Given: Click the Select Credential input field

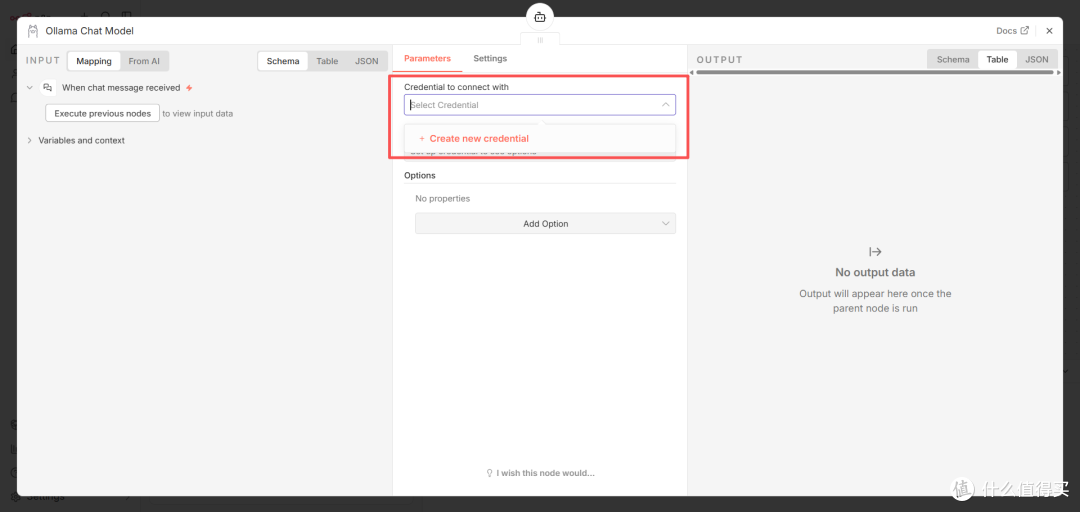Looking at the screenshot, I should coord(540,105).
